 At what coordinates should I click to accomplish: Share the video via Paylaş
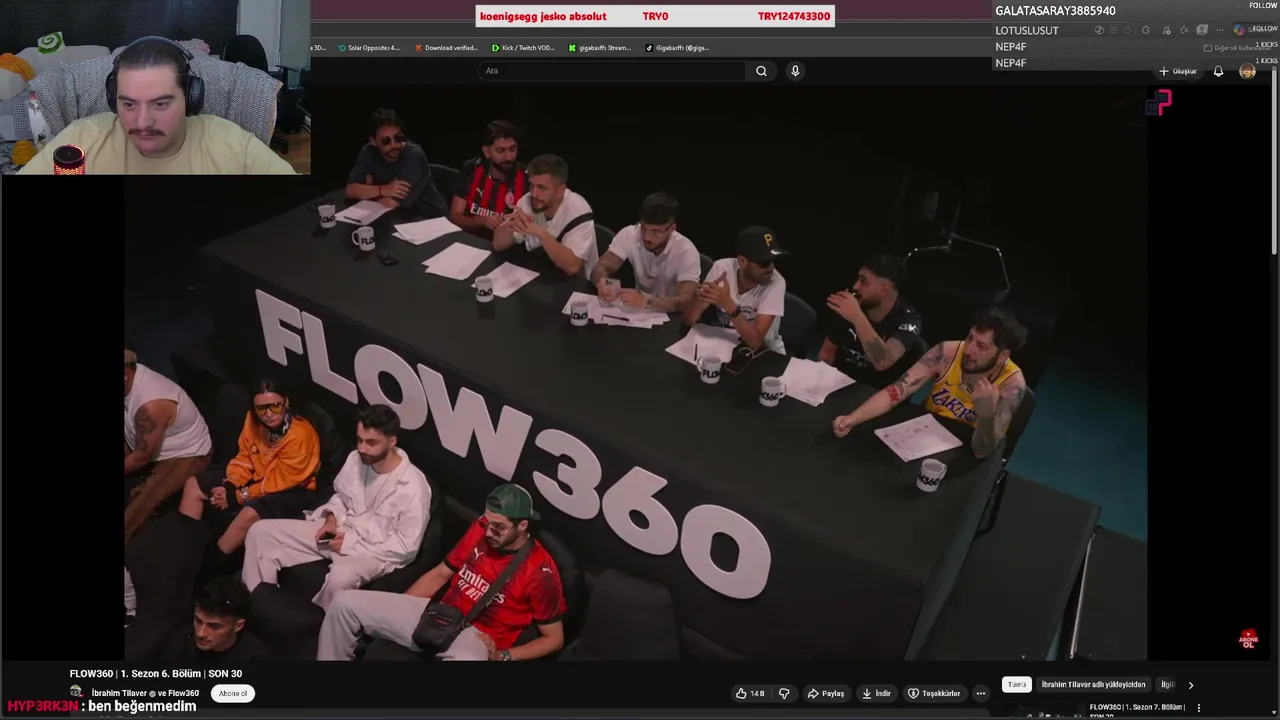click(x=826, y=693)
